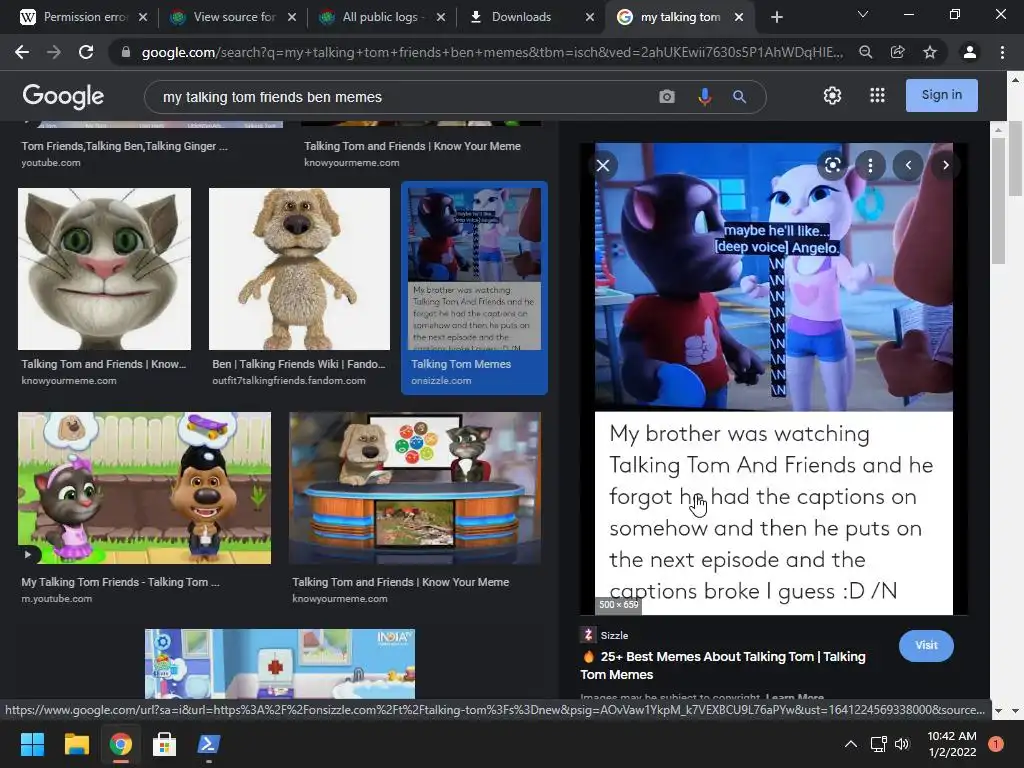Click the Ben | Talking Friends Wiki caption

299,372
